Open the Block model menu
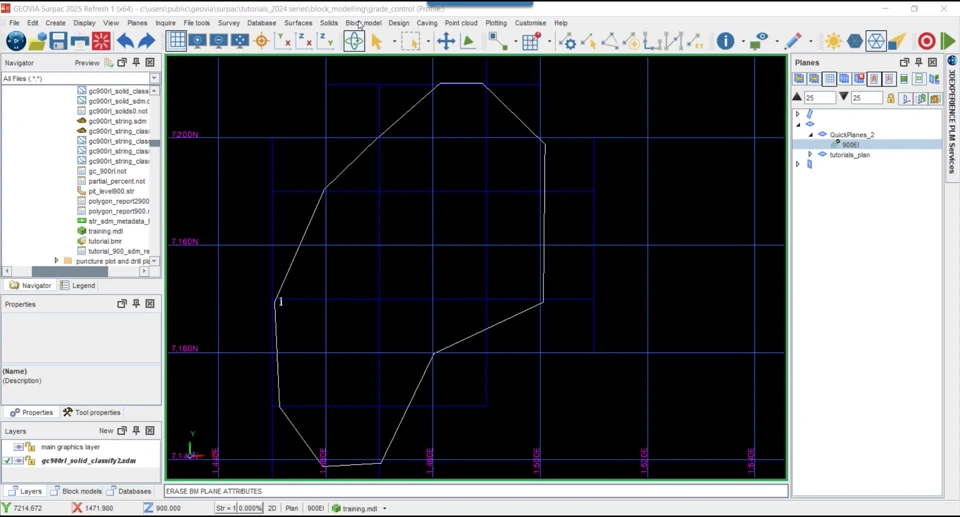 [363, 23]
